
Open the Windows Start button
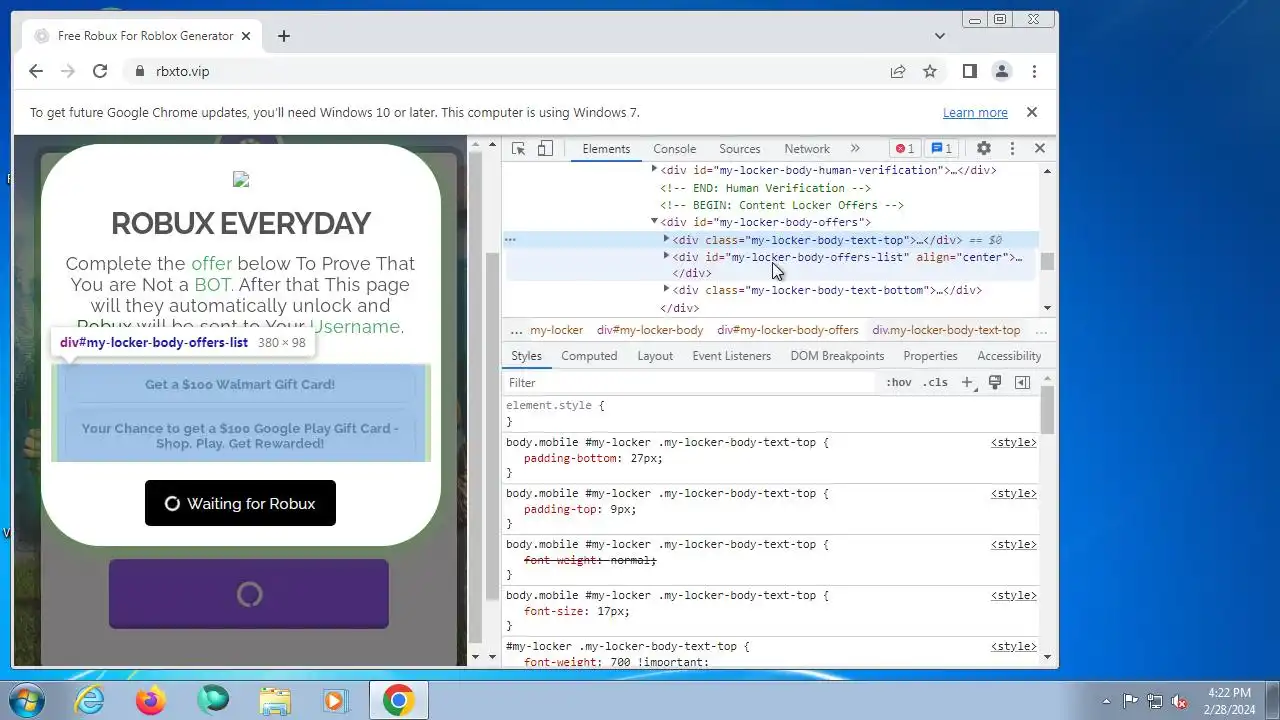[x=27, y=700]
